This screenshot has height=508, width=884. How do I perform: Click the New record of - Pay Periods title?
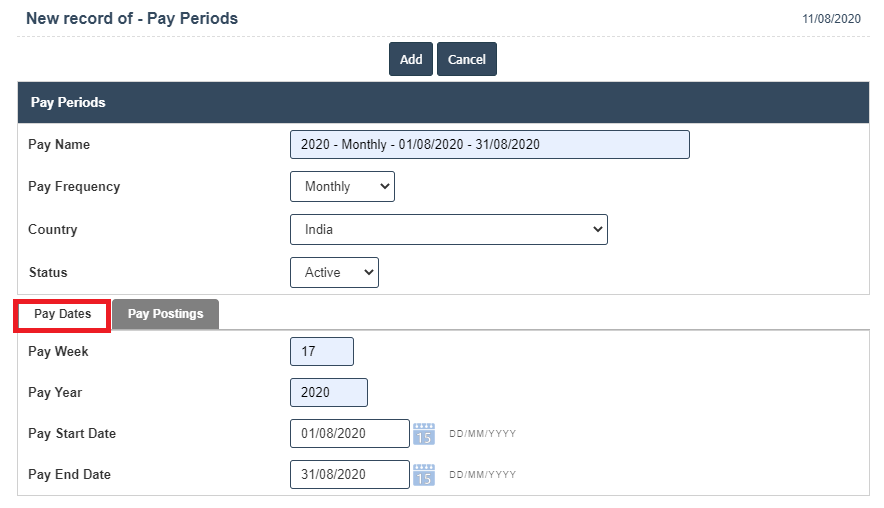click(132, 19)
